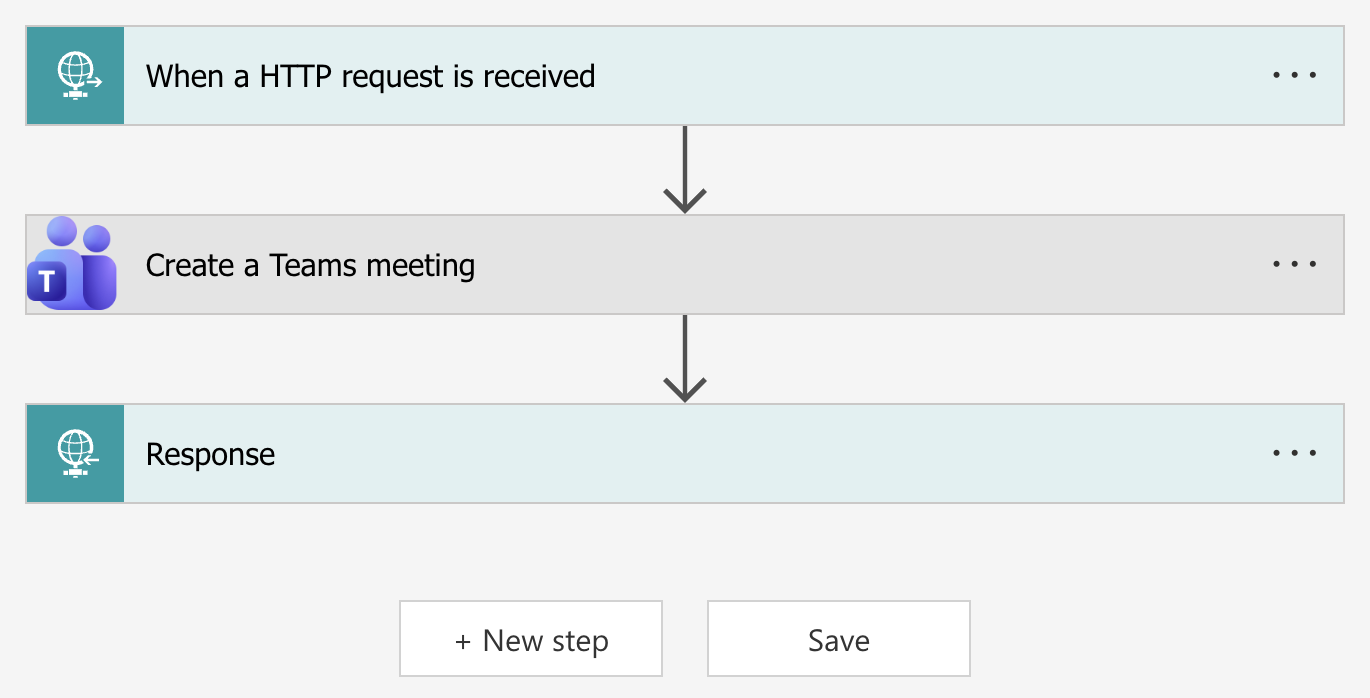Click the arrowhead pointing to Response step

[685, 389]
